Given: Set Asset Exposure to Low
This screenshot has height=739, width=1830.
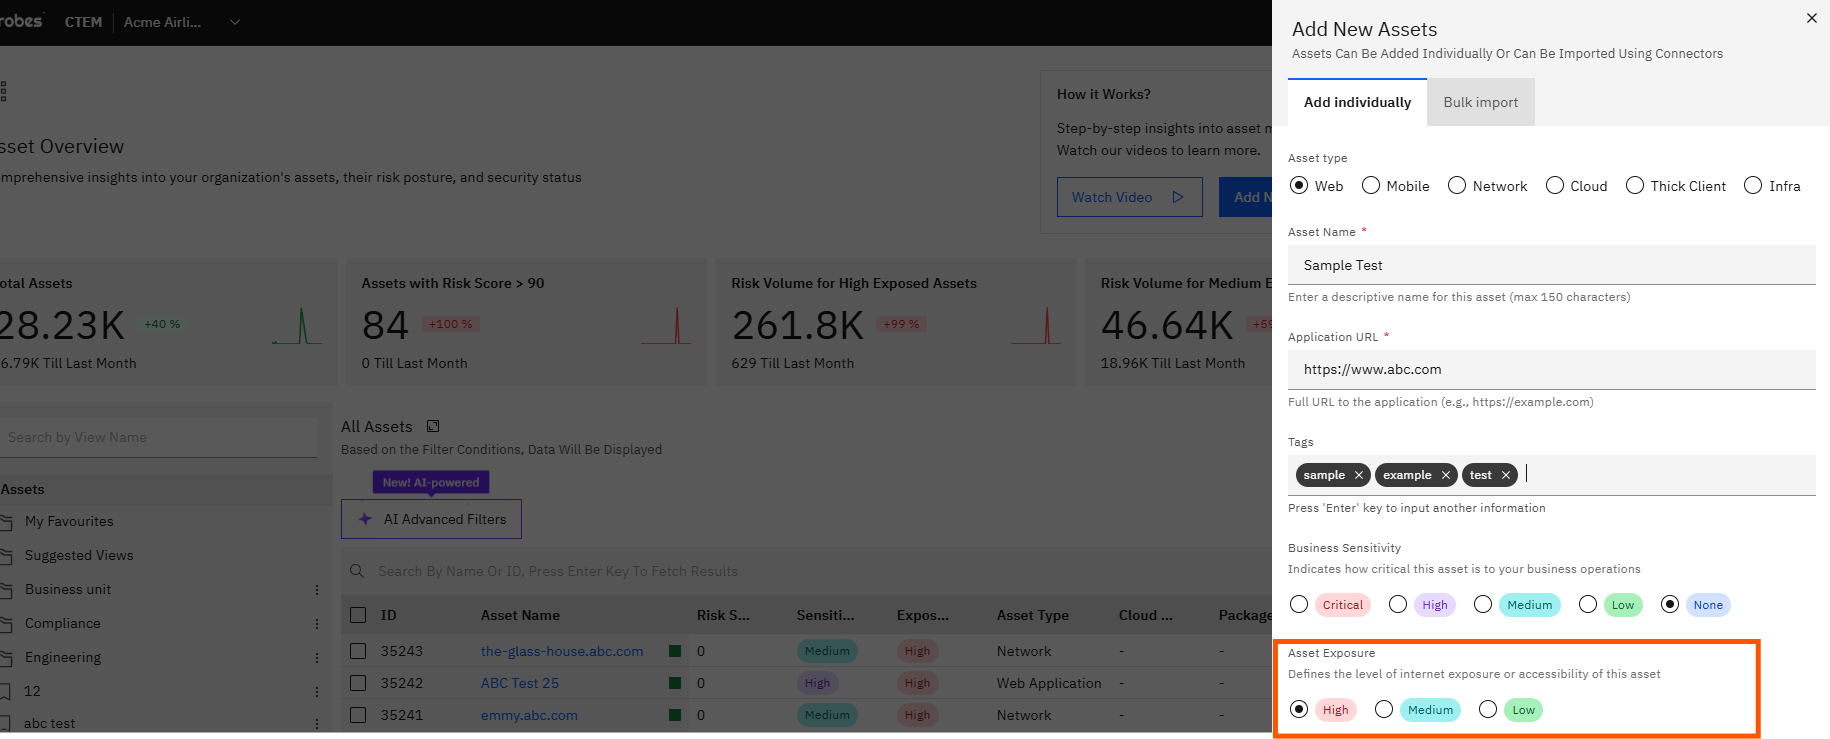Looking at the screenshot, I should pos(1488,709).
